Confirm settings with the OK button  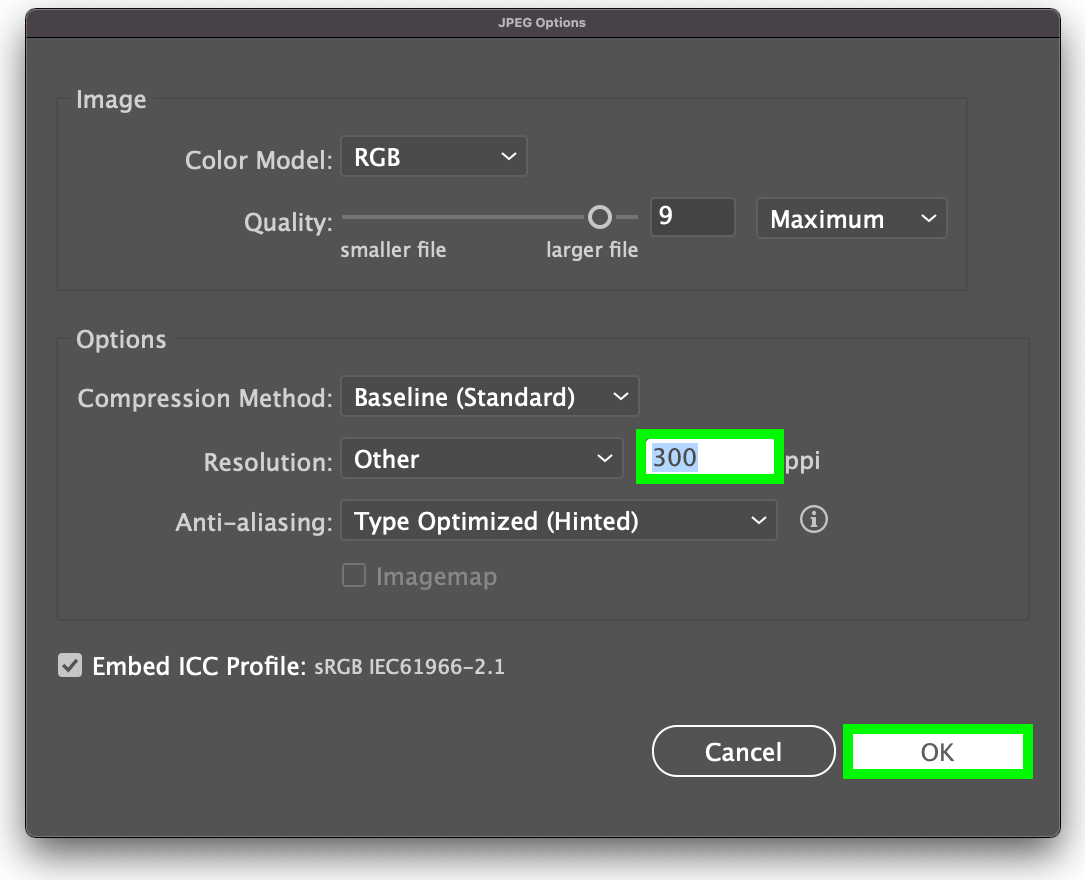tap(936, 751)
